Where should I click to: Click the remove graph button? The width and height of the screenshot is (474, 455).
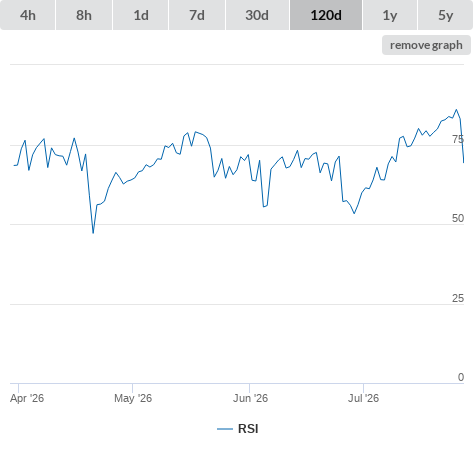pos(426,45)
